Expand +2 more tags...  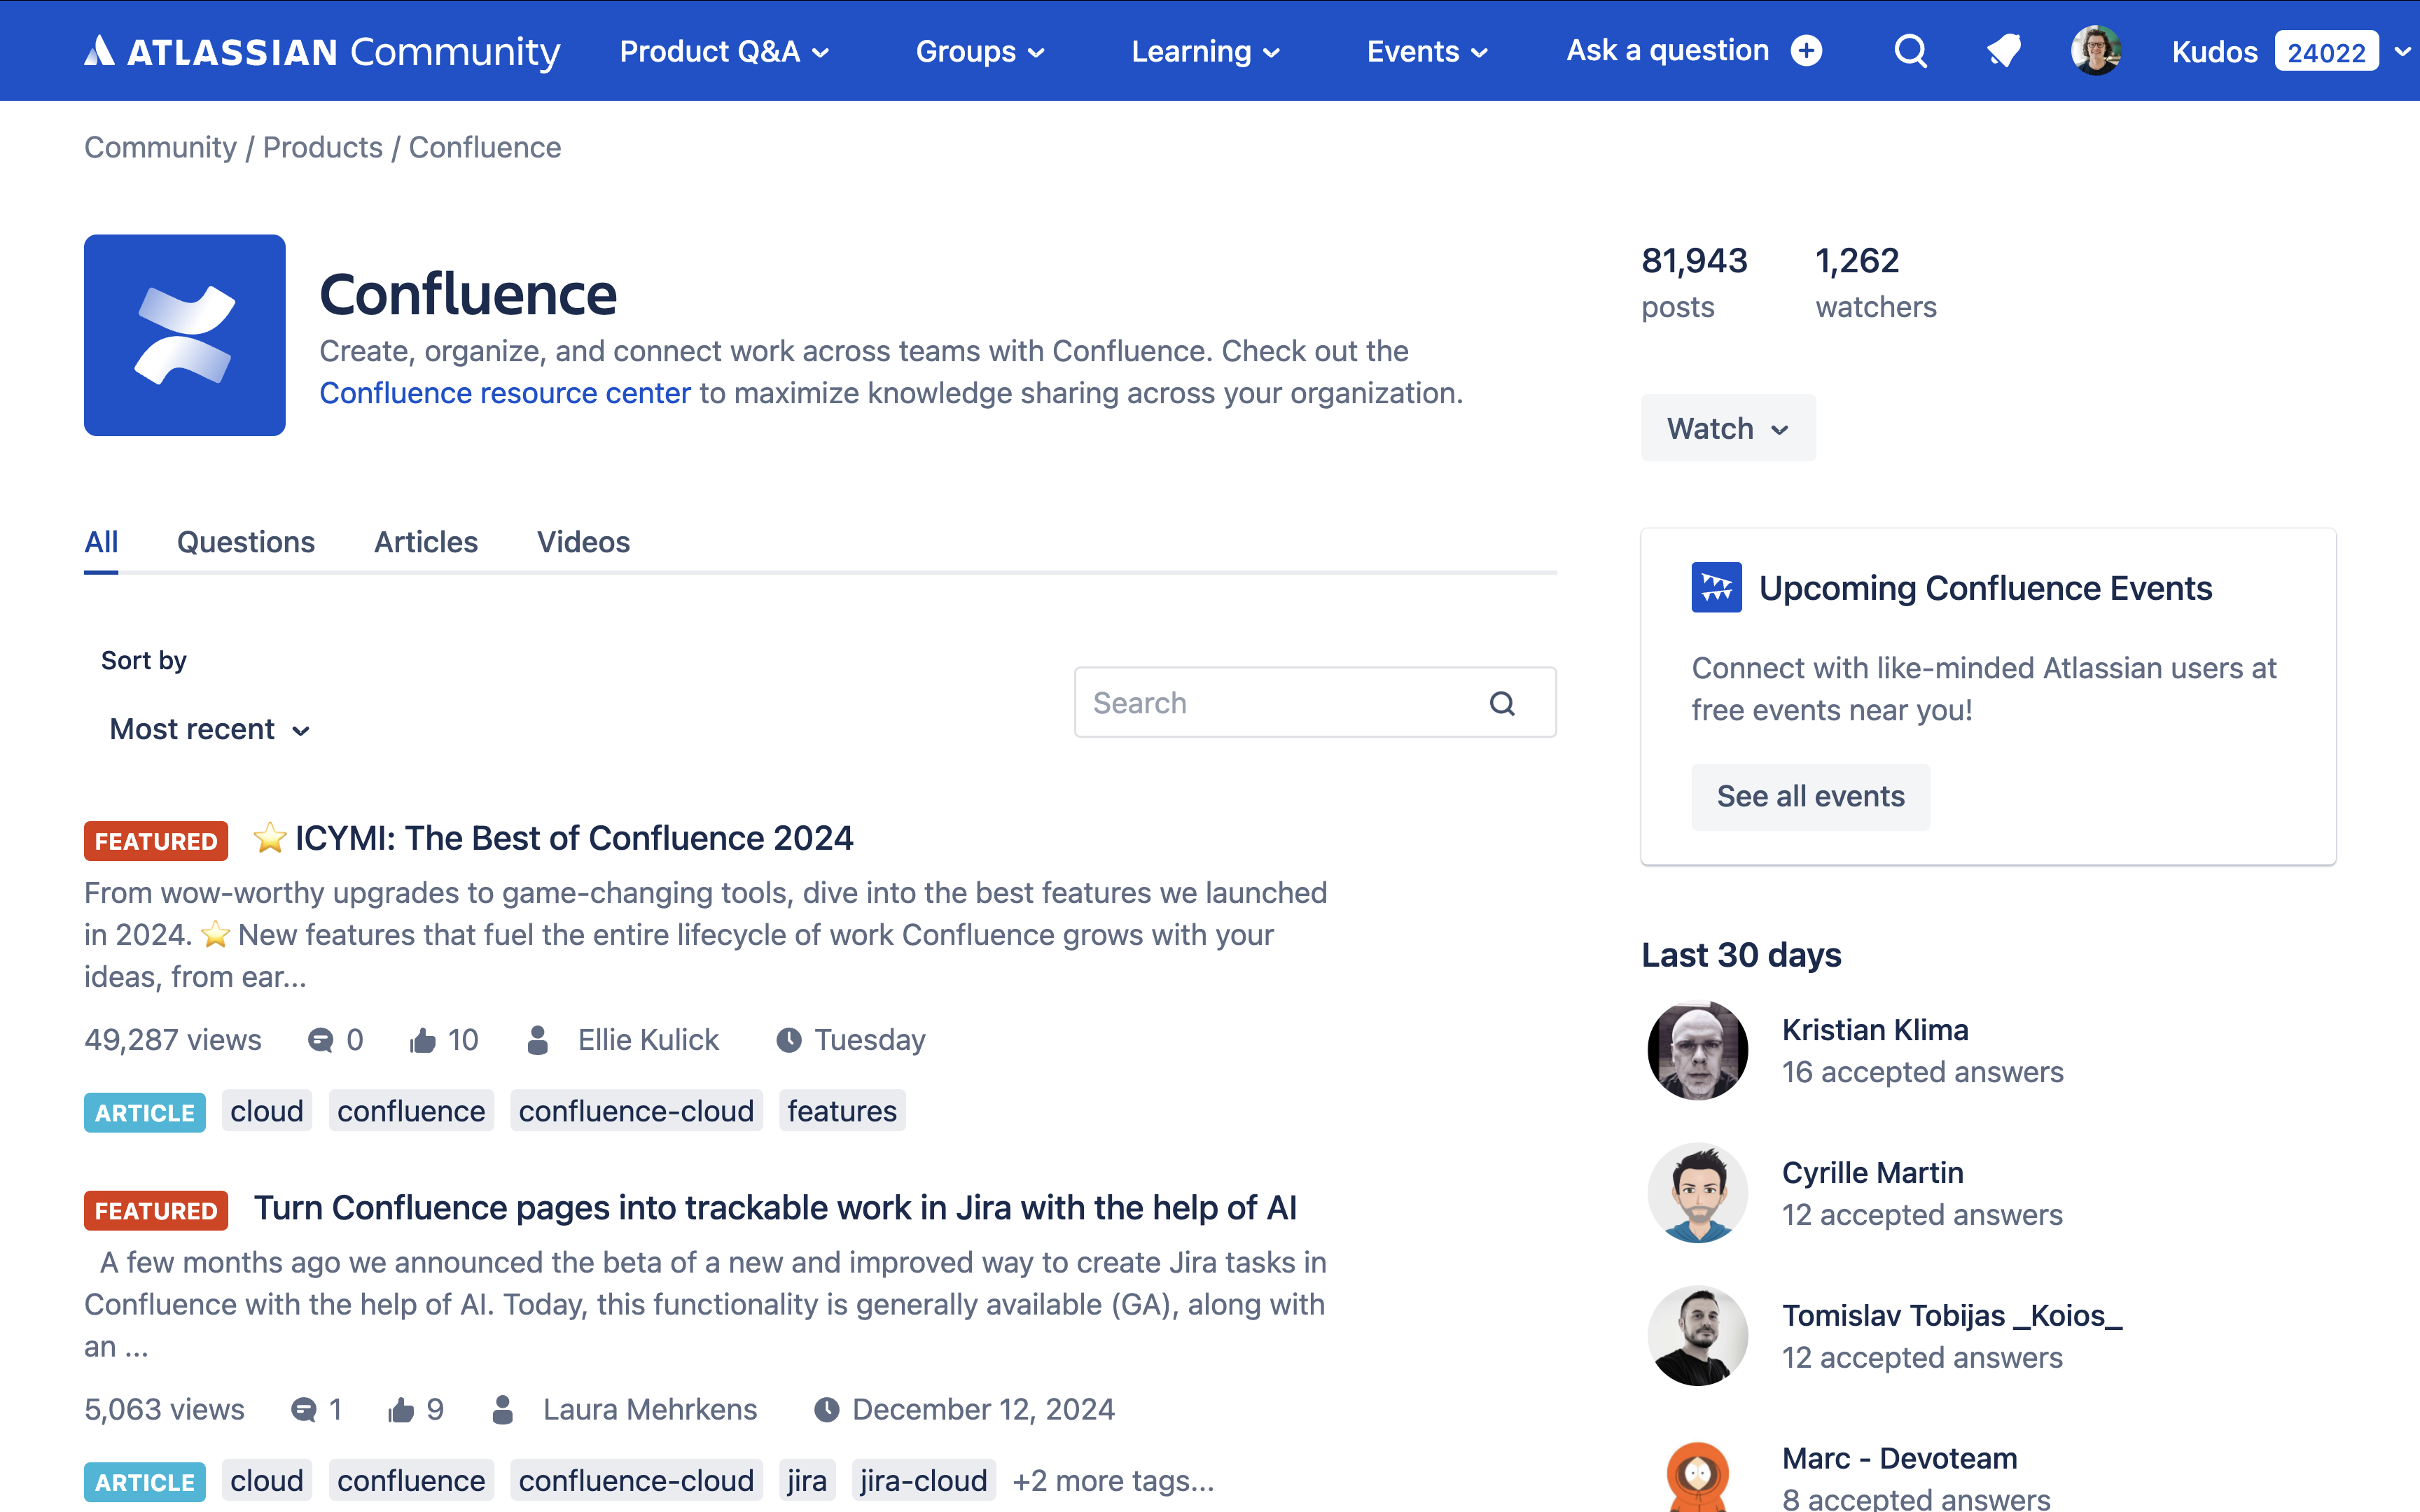(1113, 1481)
